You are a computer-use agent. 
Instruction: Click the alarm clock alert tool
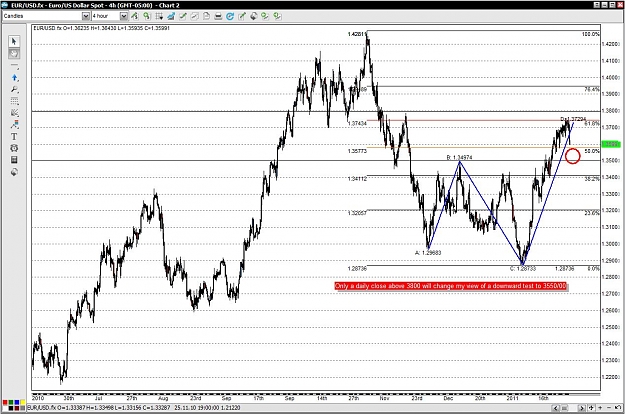[14, 148]
